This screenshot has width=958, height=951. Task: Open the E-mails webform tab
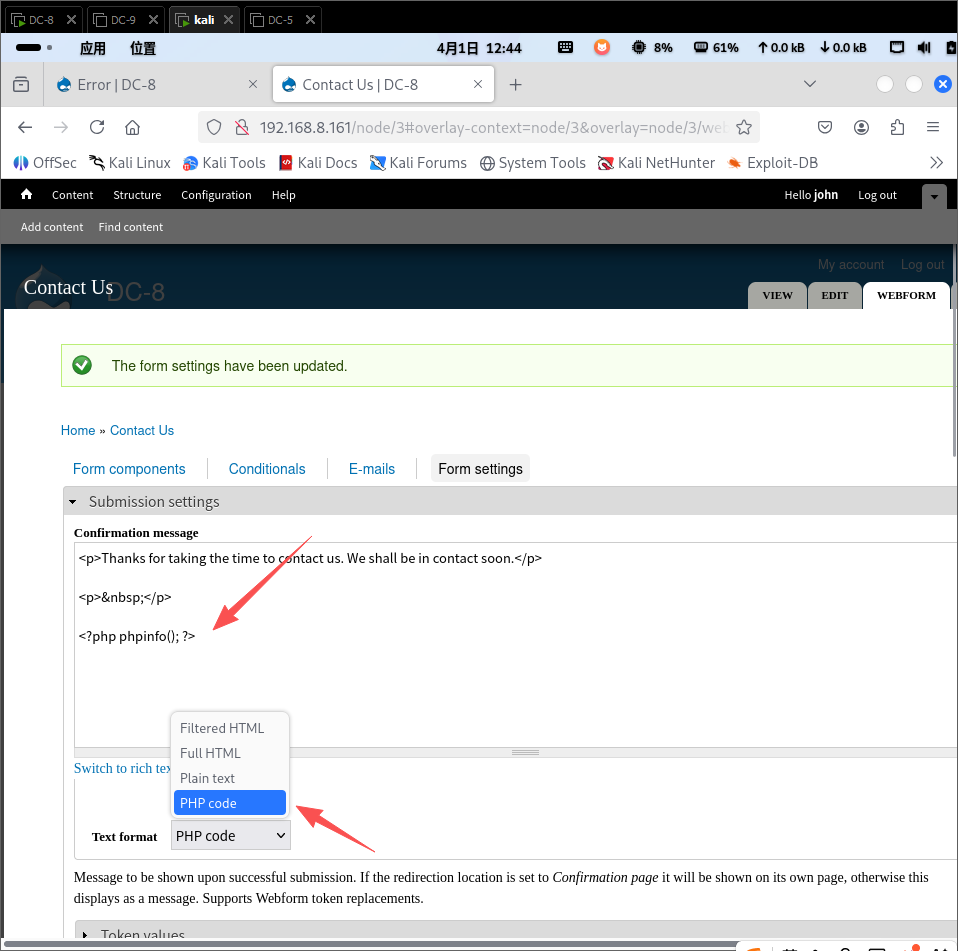click(371, 469)
